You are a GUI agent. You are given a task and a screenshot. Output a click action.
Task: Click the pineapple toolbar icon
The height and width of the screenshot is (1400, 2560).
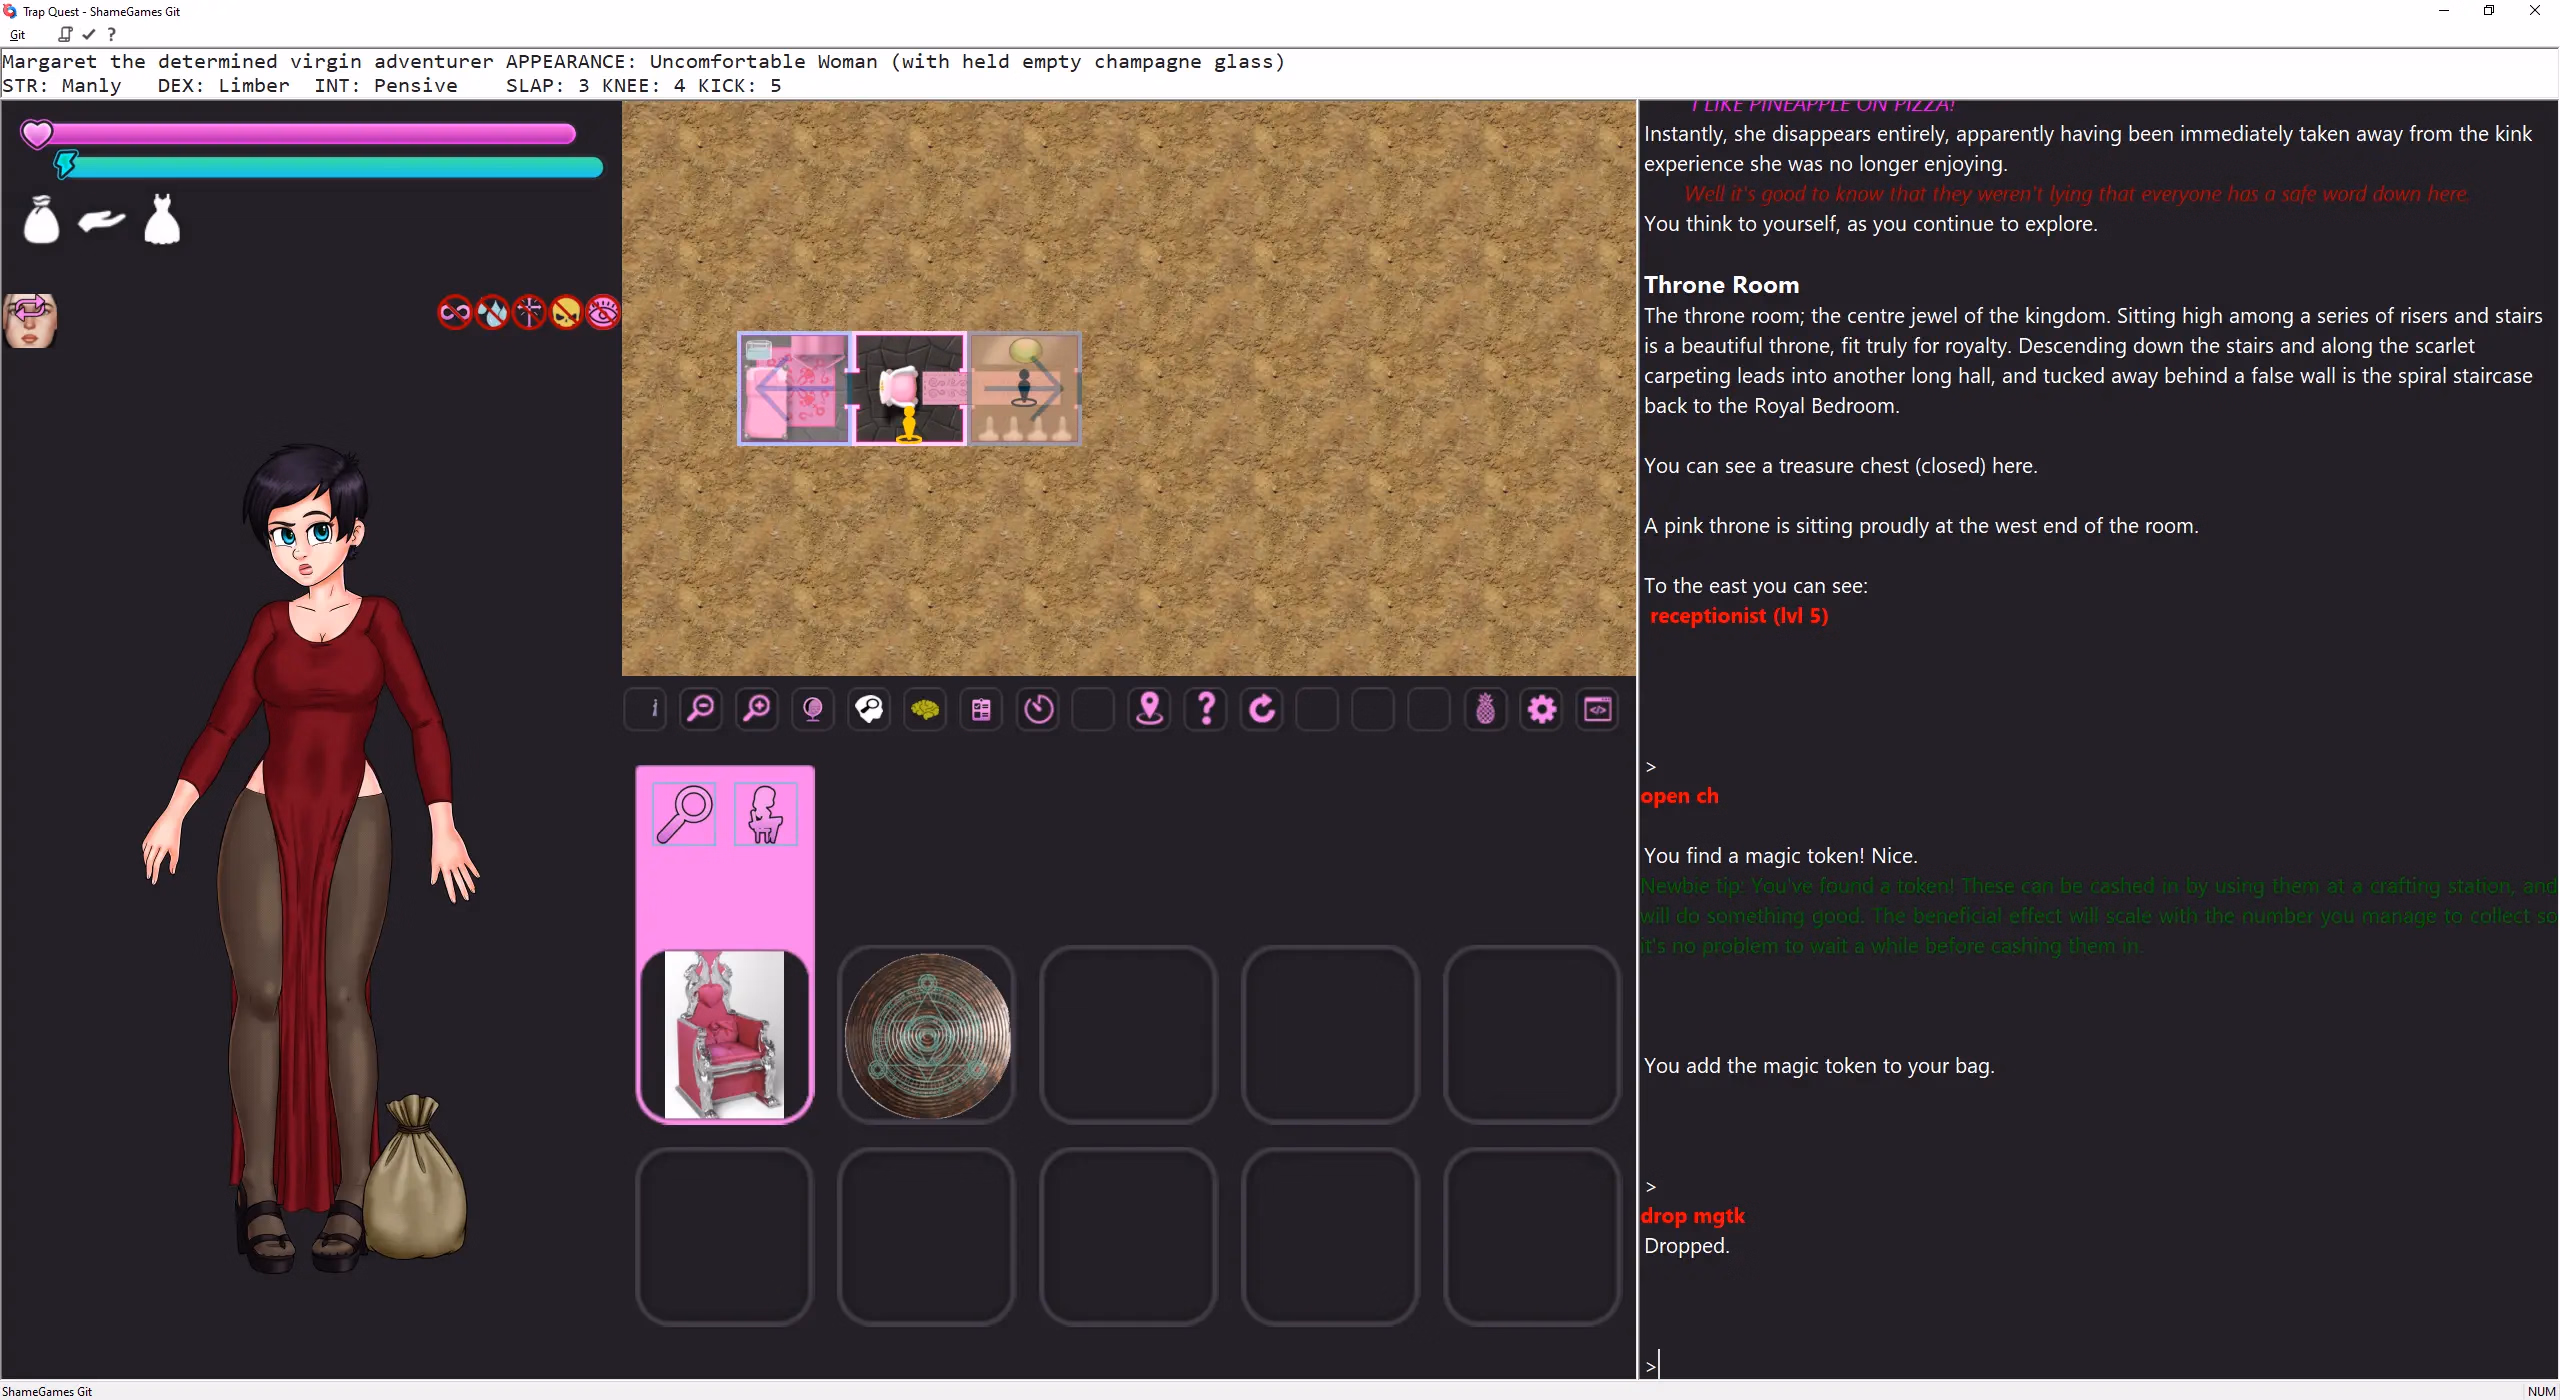[1486, 709]
